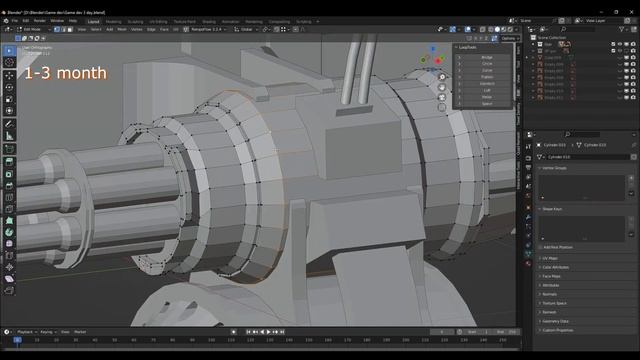Open the RetopoFlow 3.2.4 dropdown
Image resolution: width=640 pixels, height=360 pixels.
tap(208, 29)
